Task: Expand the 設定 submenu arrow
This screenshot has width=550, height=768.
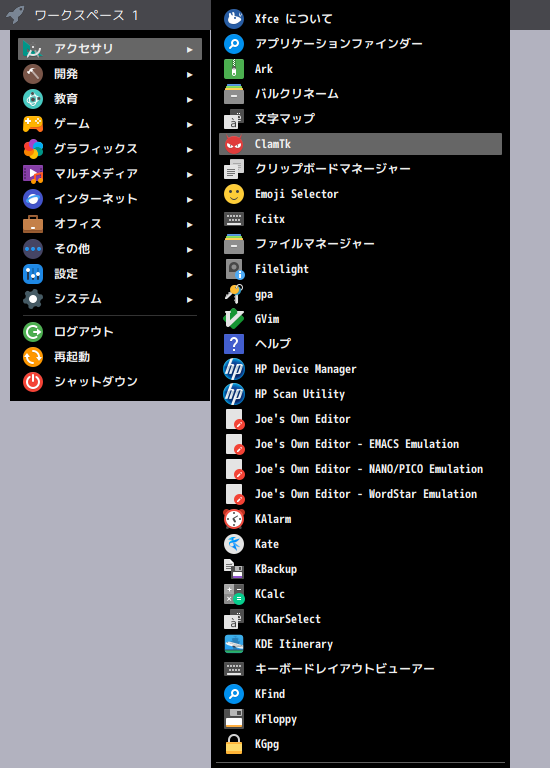Action: (190, 274)
